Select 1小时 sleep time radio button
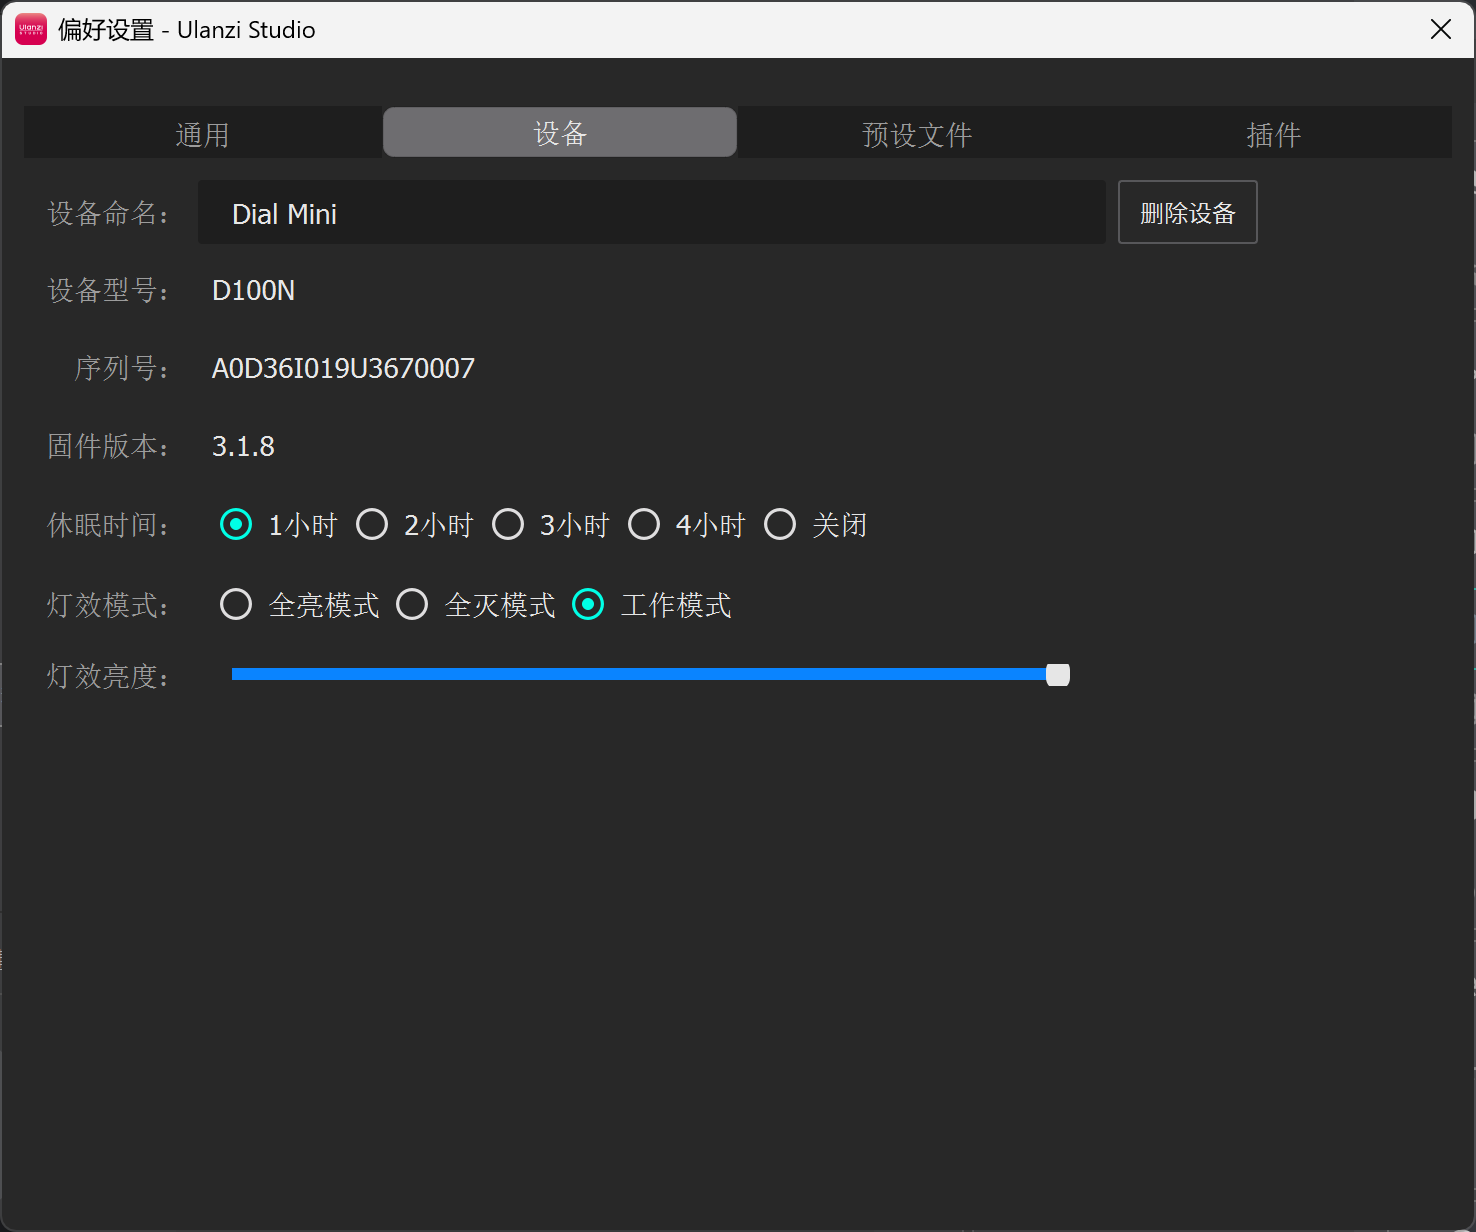 (236, 524)
